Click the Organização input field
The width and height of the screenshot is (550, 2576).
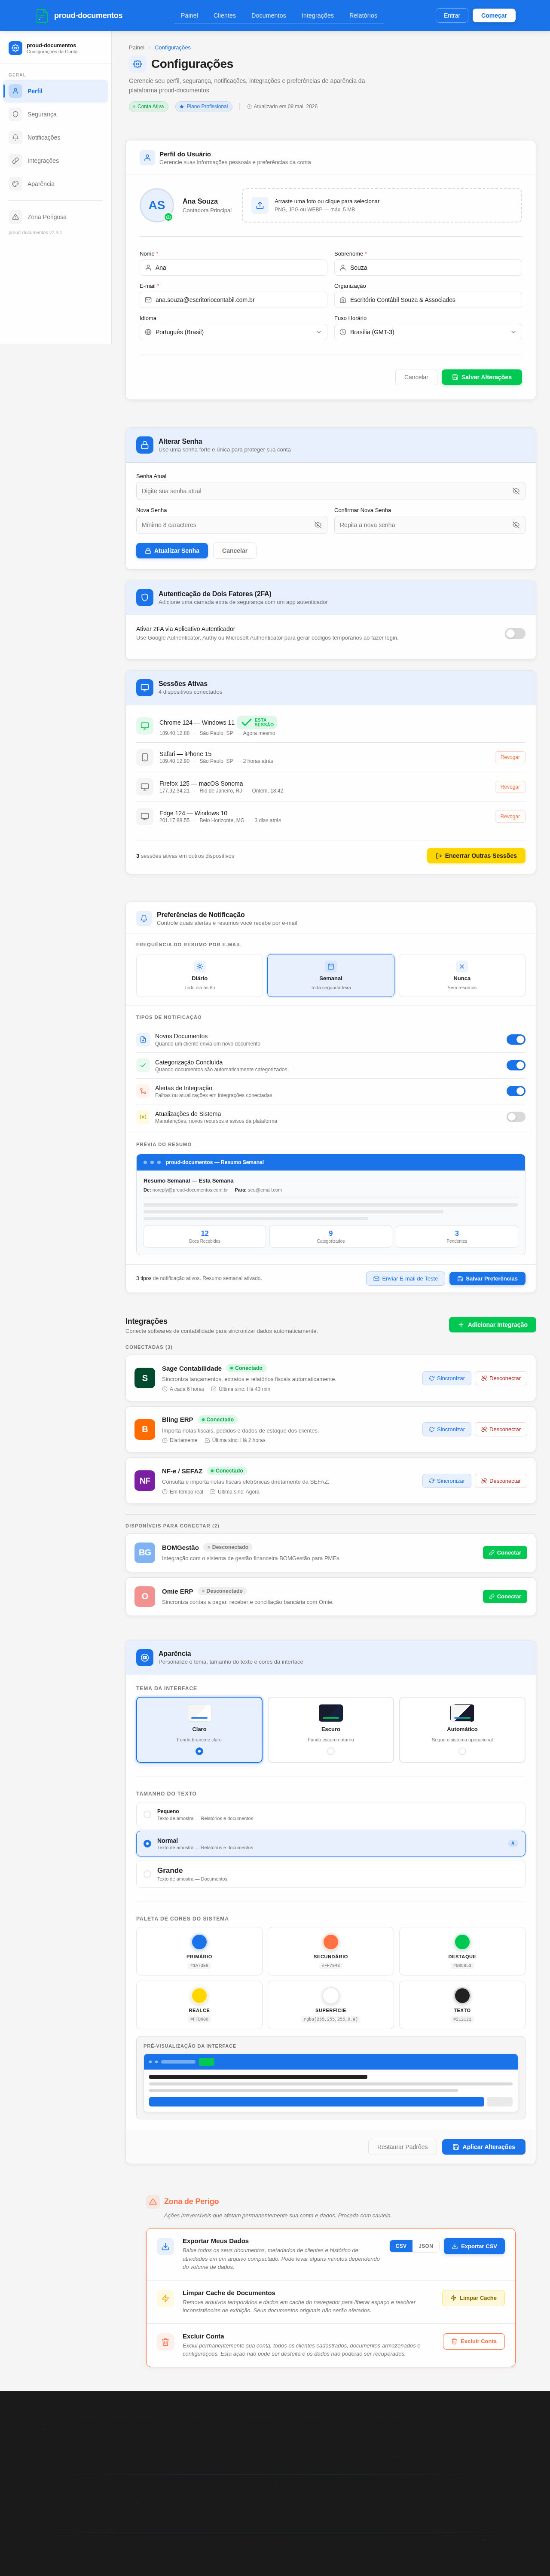(428, 300)
